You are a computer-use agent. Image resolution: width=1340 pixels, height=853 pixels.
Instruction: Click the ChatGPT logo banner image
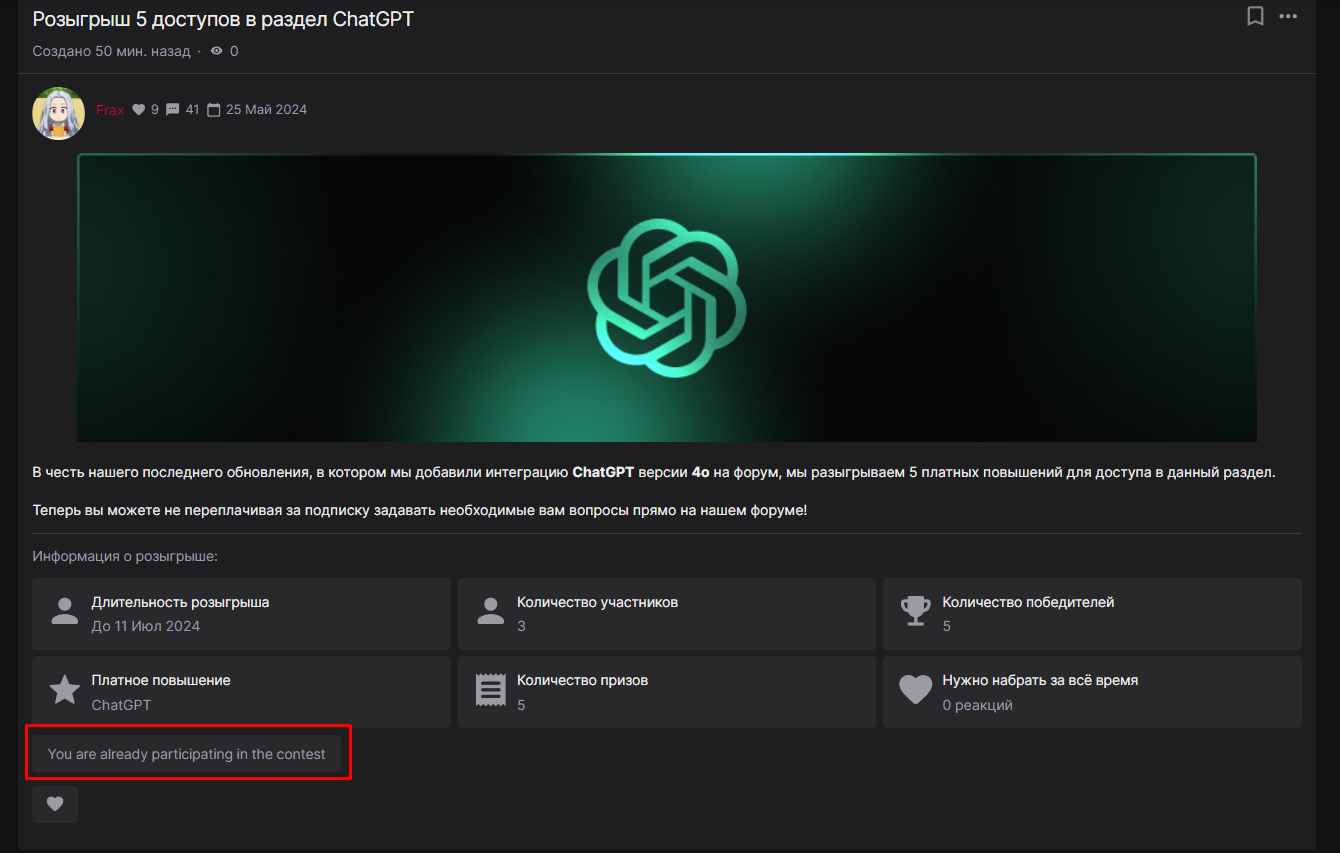pos(666,298)
